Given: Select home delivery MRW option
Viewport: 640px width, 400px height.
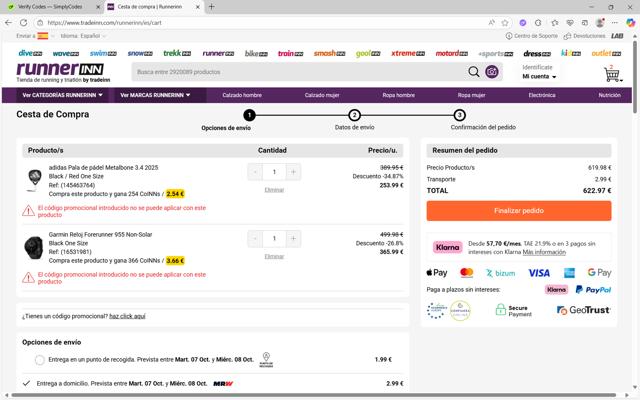Looking at the screenshot, I should coord(27,384).
